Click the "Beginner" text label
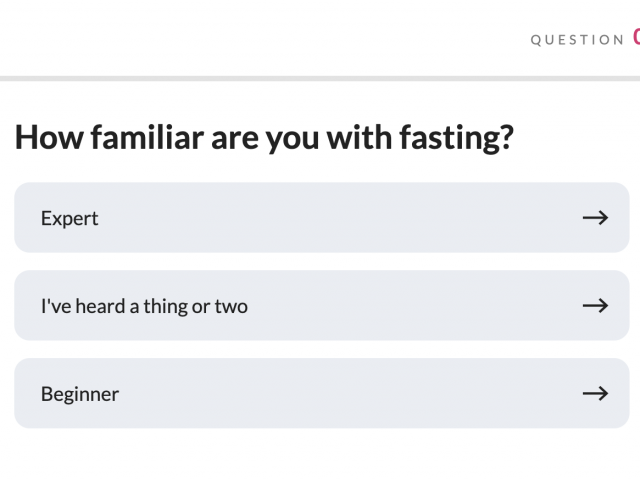640x480 pixels. pos(79,394)
